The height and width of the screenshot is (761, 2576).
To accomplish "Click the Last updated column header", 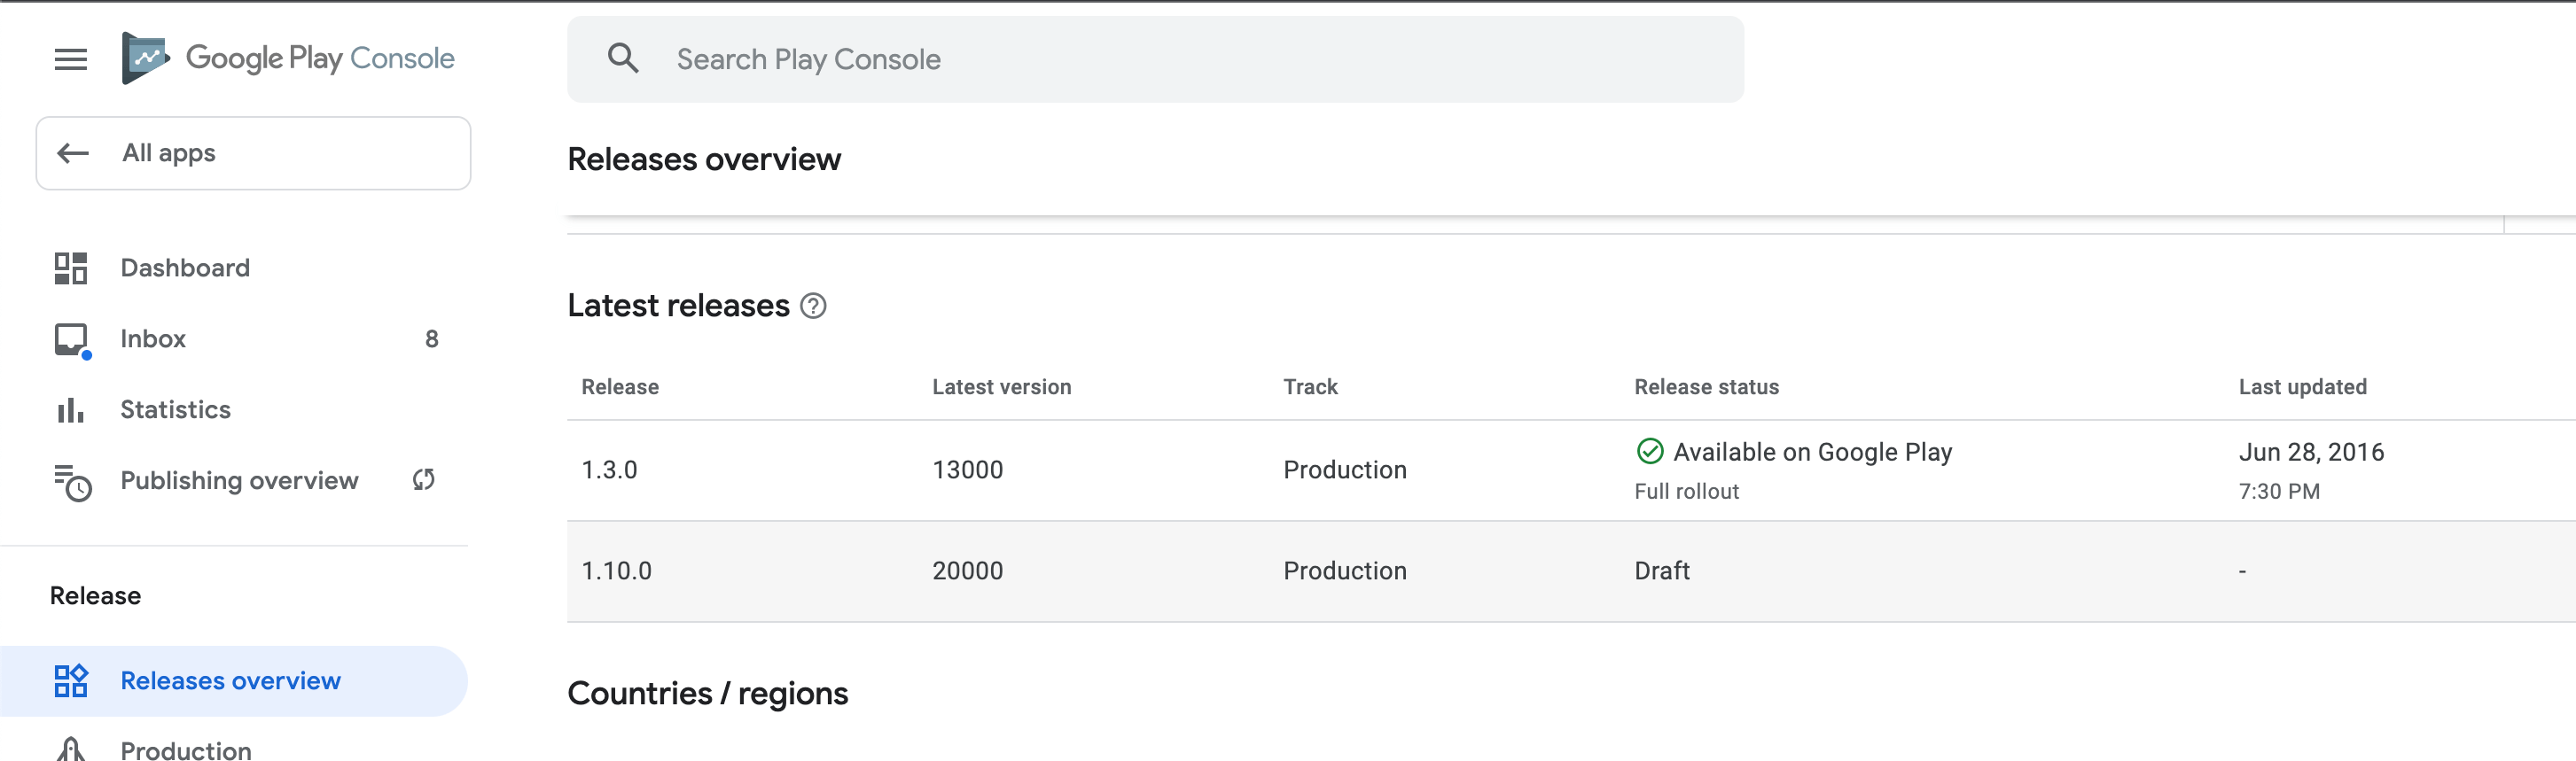I will click(2301, 387).
